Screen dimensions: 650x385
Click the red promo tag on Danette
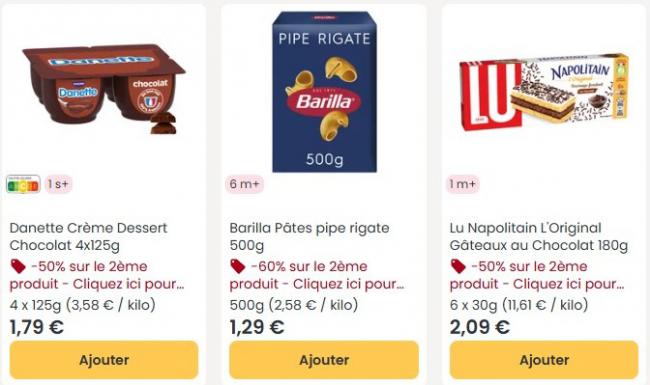point(18,266)
